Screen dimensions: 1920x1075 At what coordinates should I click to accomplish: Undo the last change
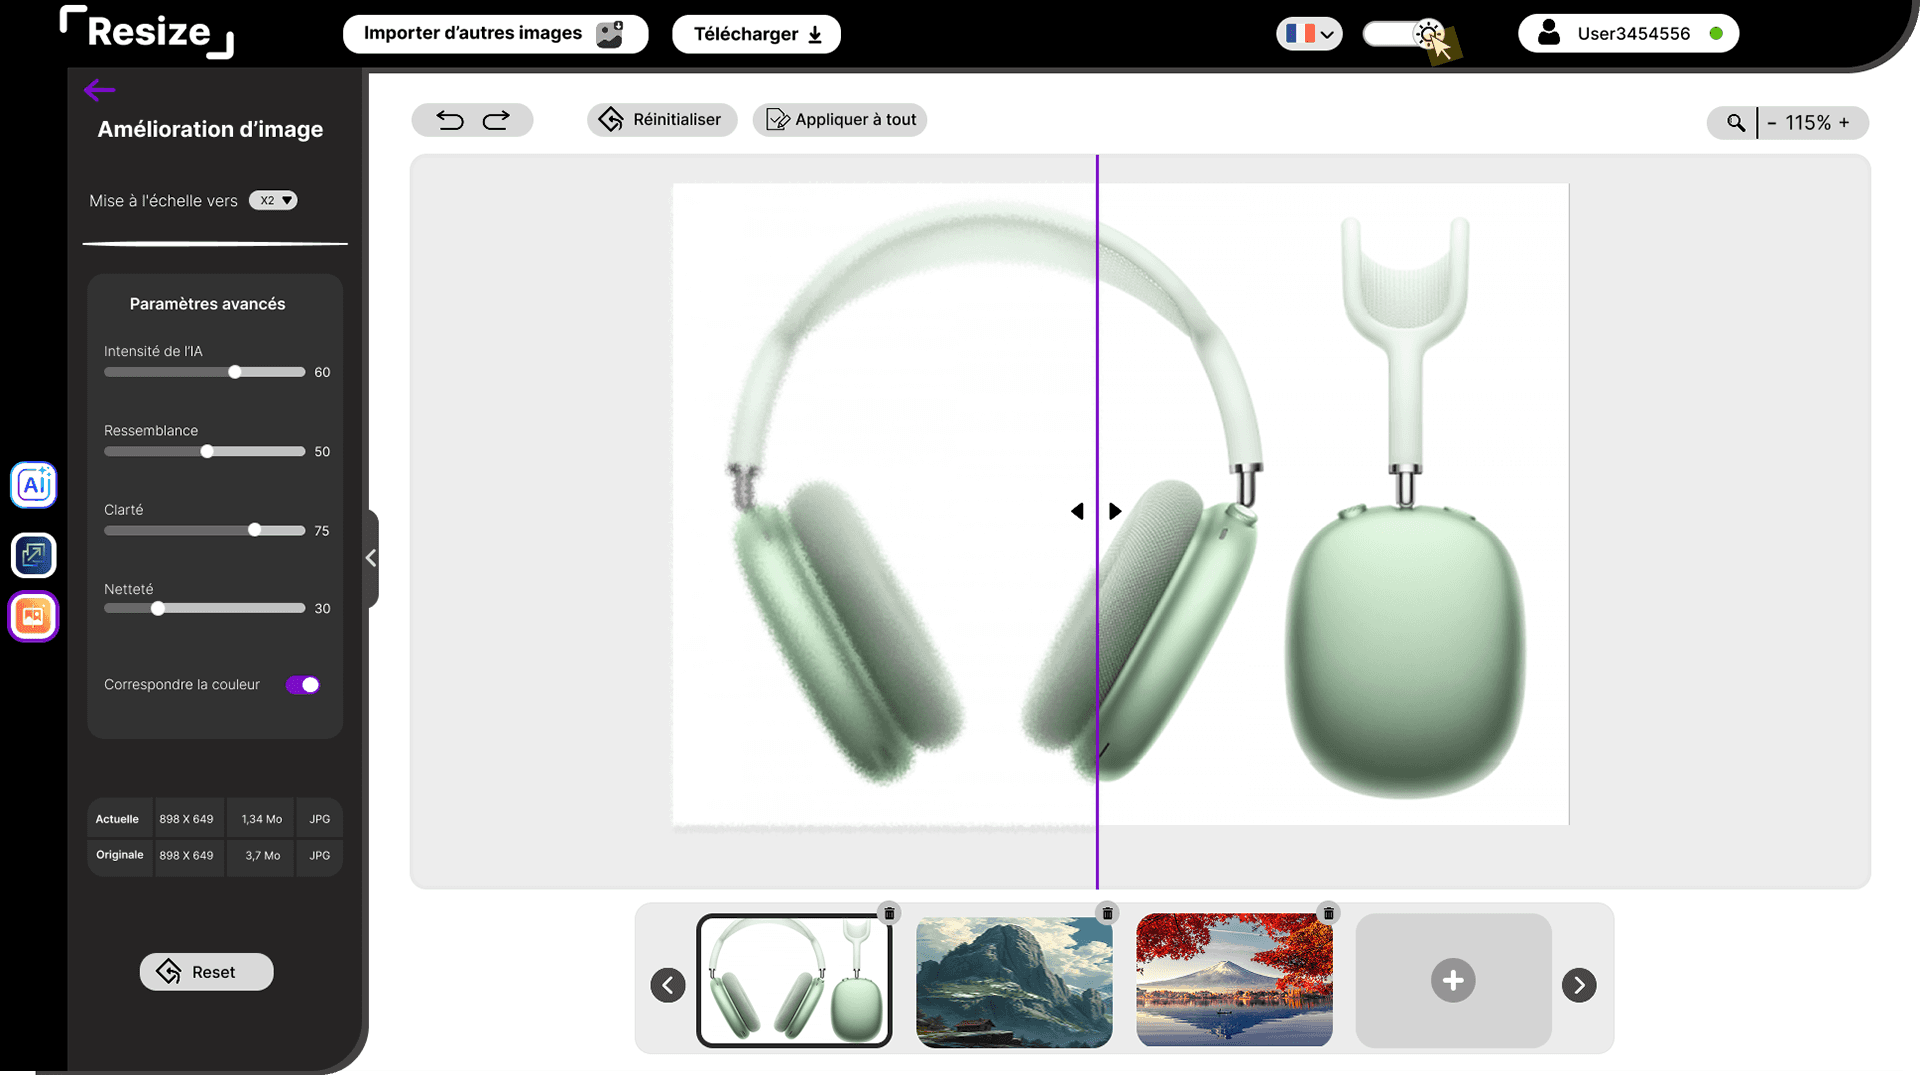(x=450, y=120)
